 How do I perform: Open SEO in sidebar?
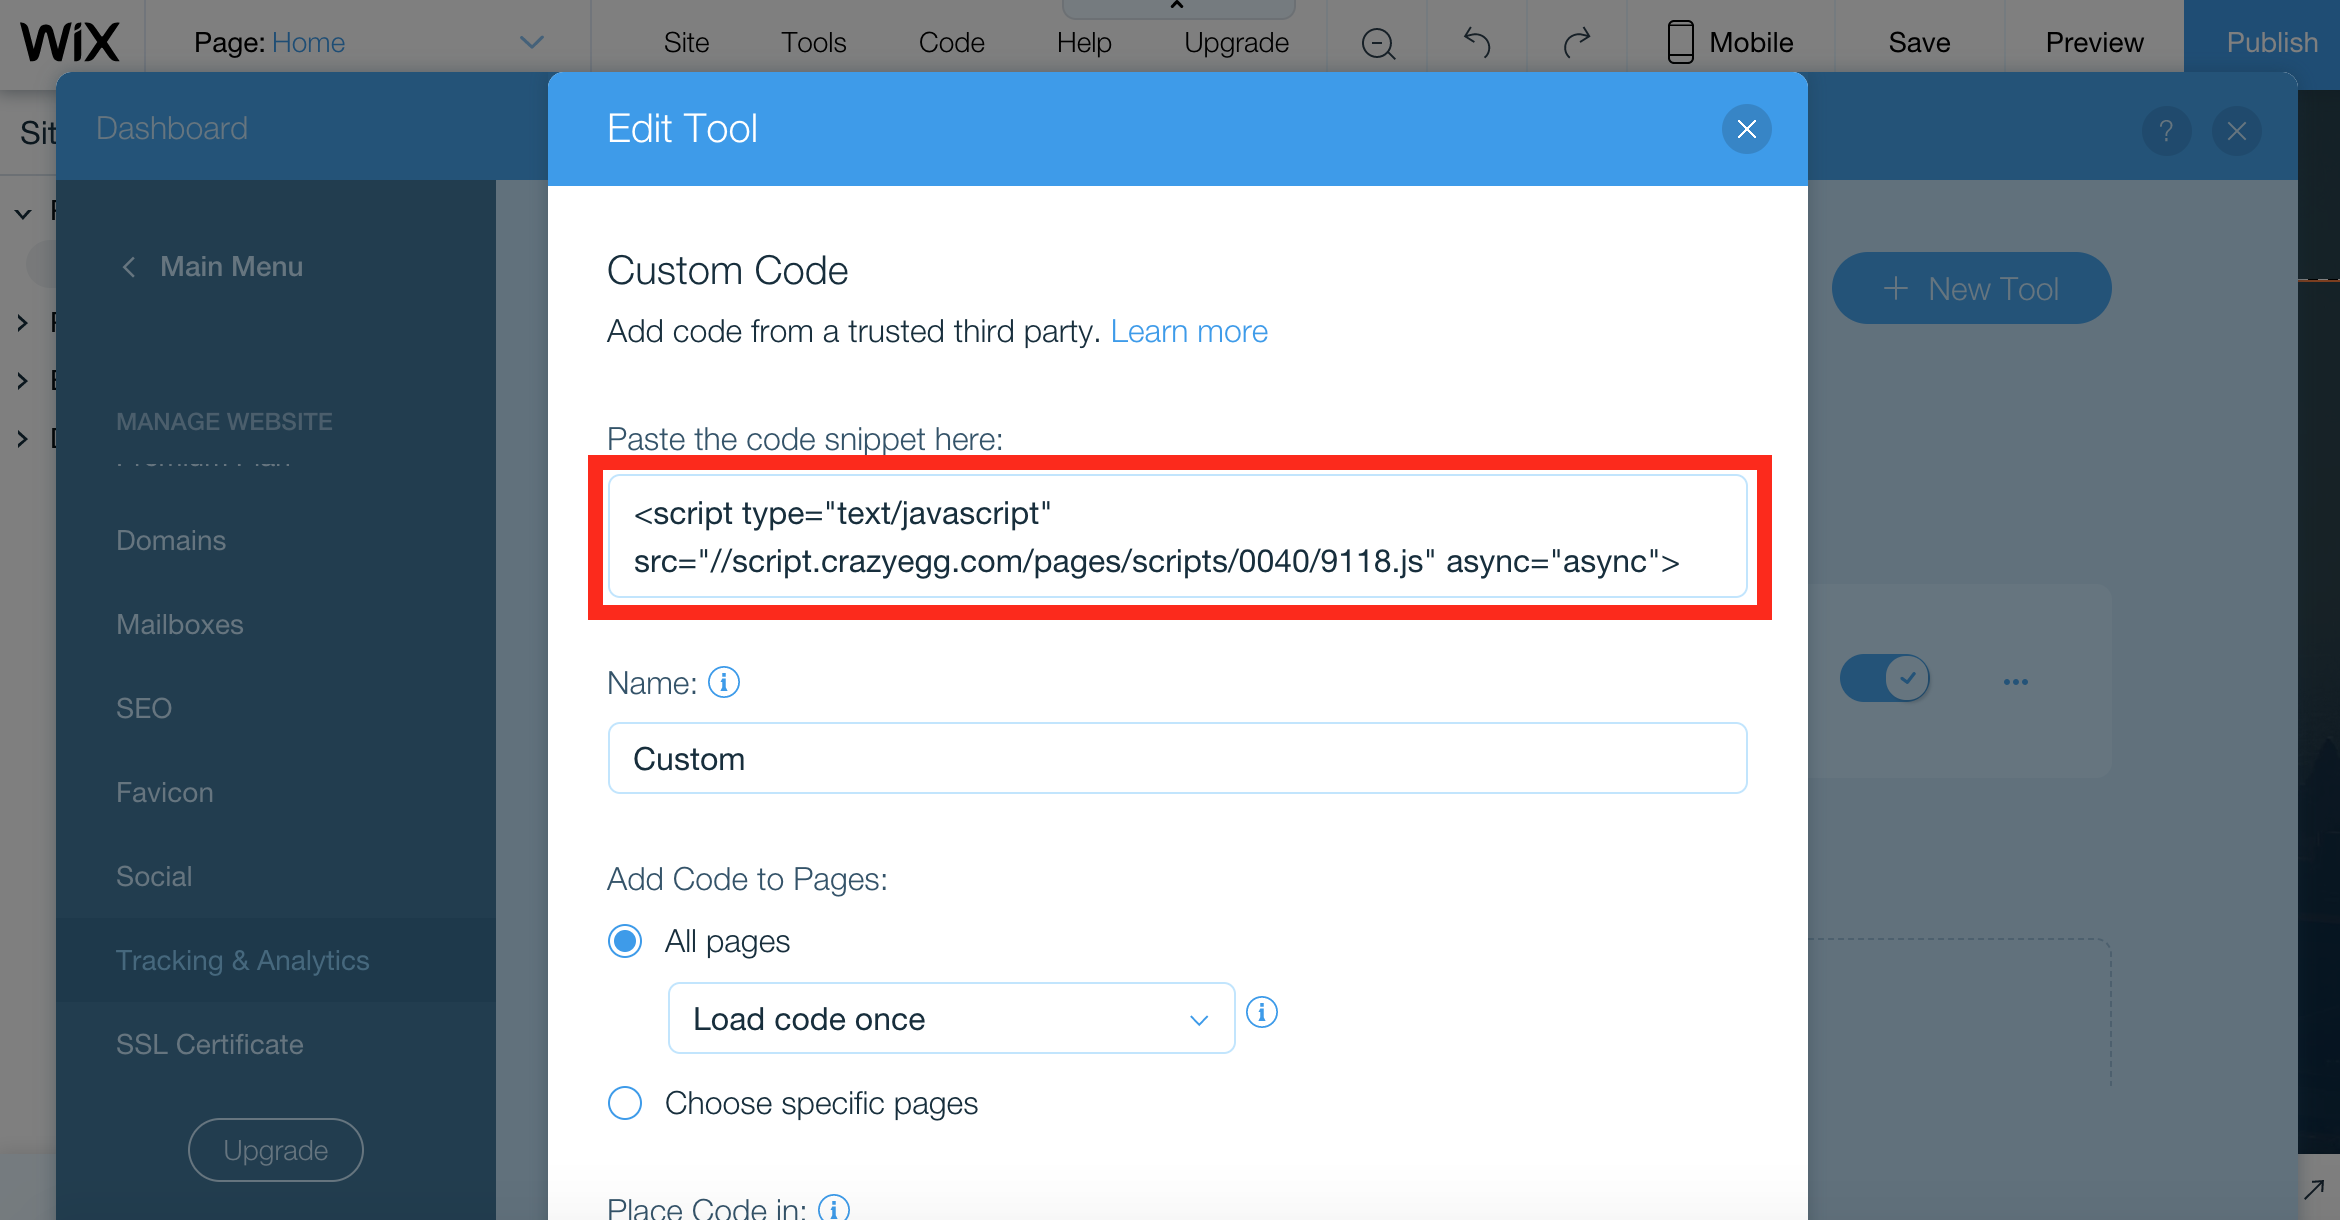[x=144, y=708]
